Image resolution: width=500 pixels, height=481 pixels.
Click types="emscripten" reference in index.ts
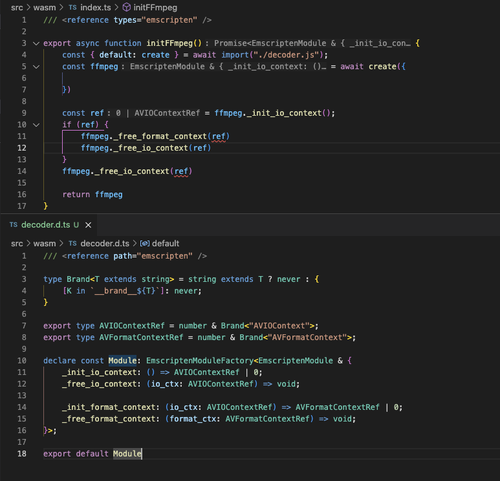click(155, 20)
